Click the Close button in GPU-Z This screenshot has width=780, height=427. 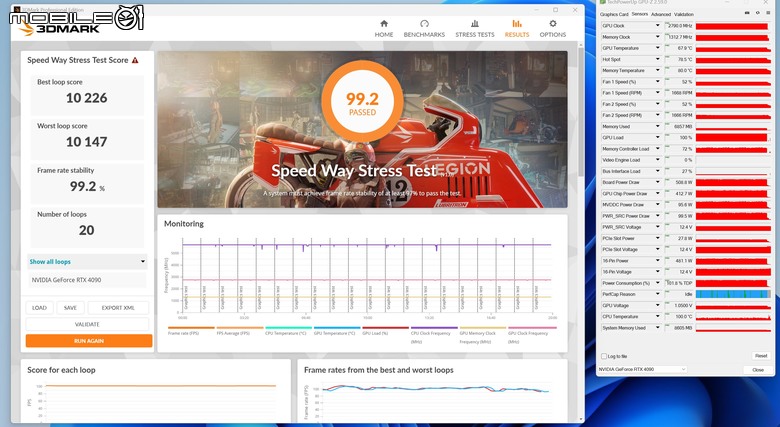point(758,370)
